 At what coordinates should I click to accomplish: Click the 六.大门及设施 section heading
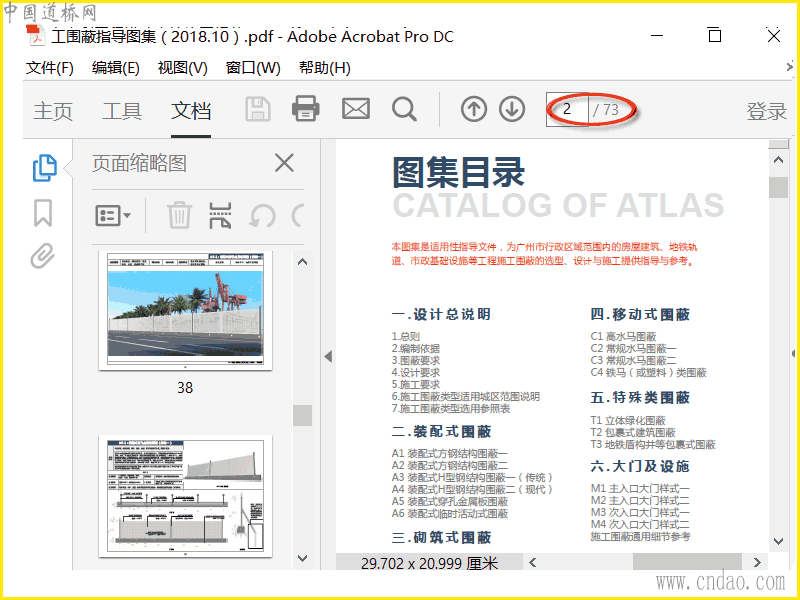coord(640,466)
